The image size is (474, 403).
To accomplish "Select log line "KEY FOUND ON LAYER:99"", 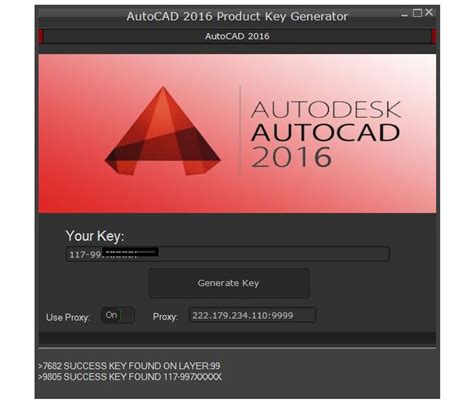I will point(129,366).
